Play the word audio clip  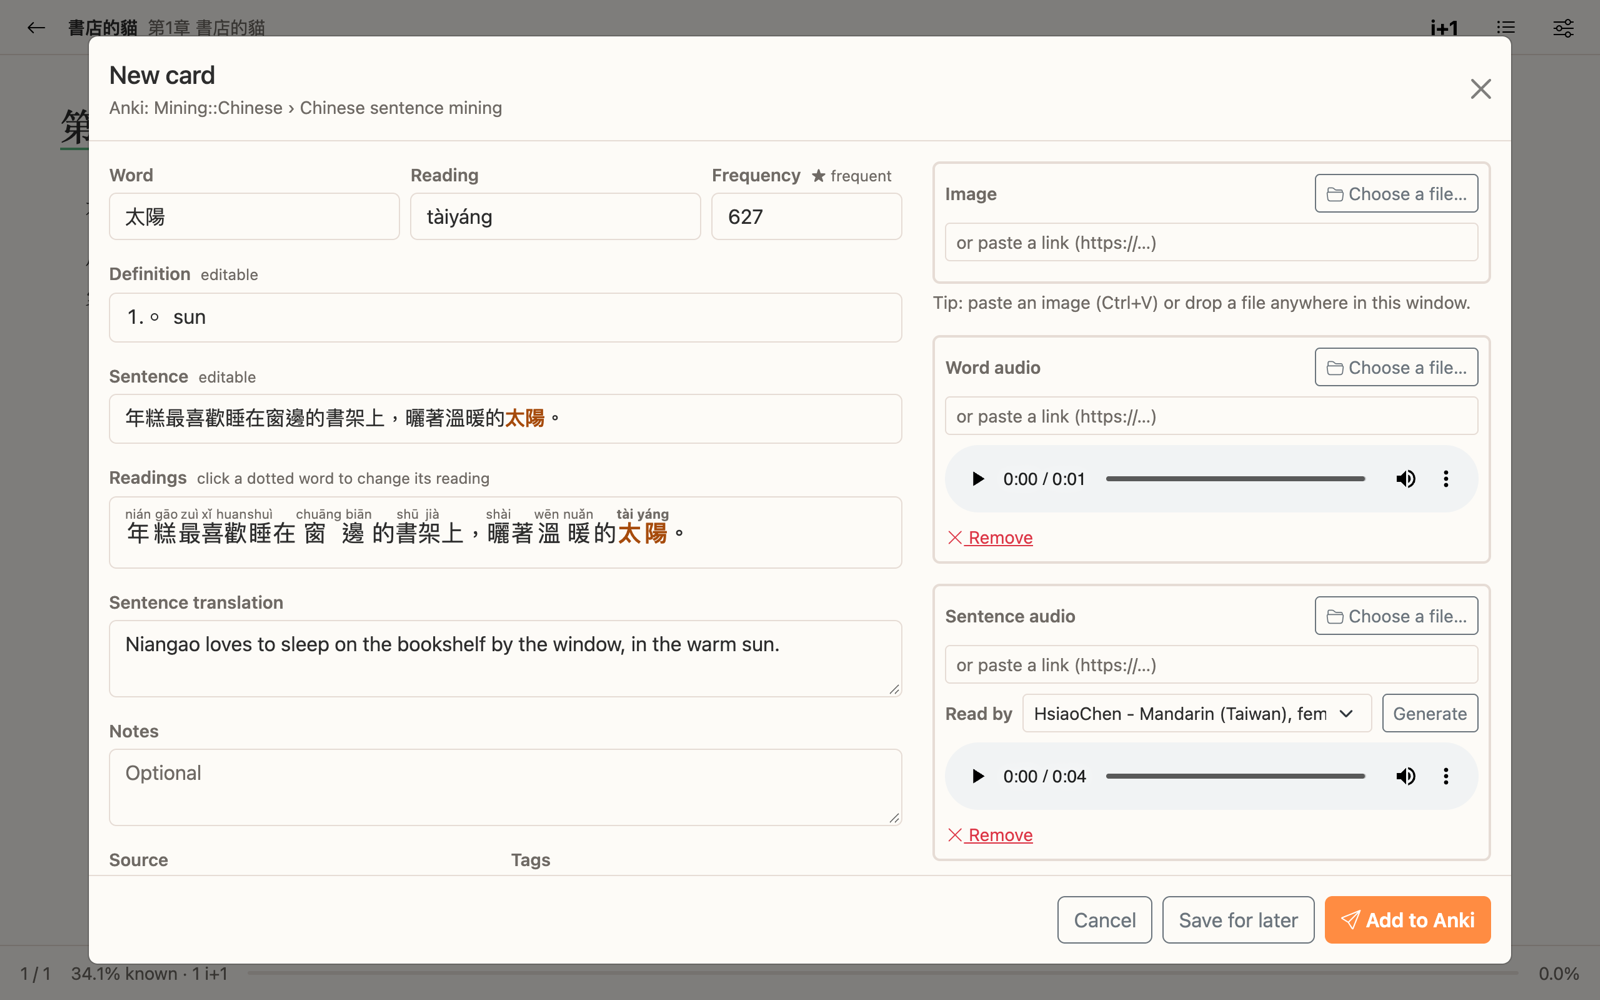pyautogui.click(x=977, y=479)
